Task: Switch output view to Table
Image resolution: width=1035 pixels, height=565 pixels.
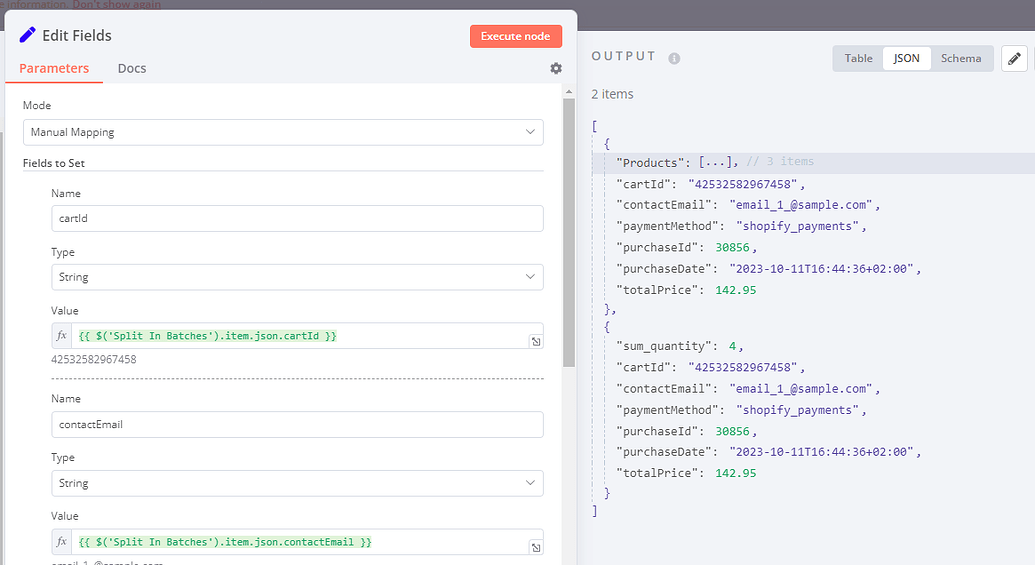Action: pos(858,59)
